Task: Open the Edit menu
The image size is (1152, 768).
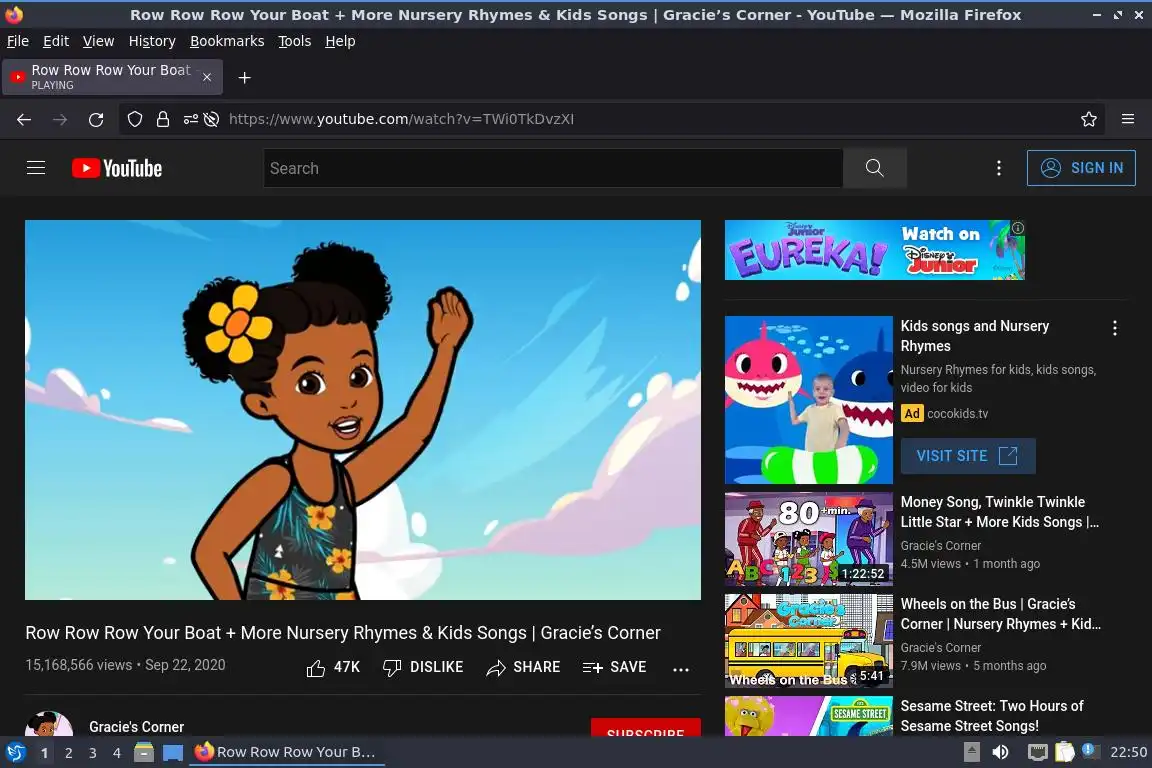Action: tap(56, 41)
